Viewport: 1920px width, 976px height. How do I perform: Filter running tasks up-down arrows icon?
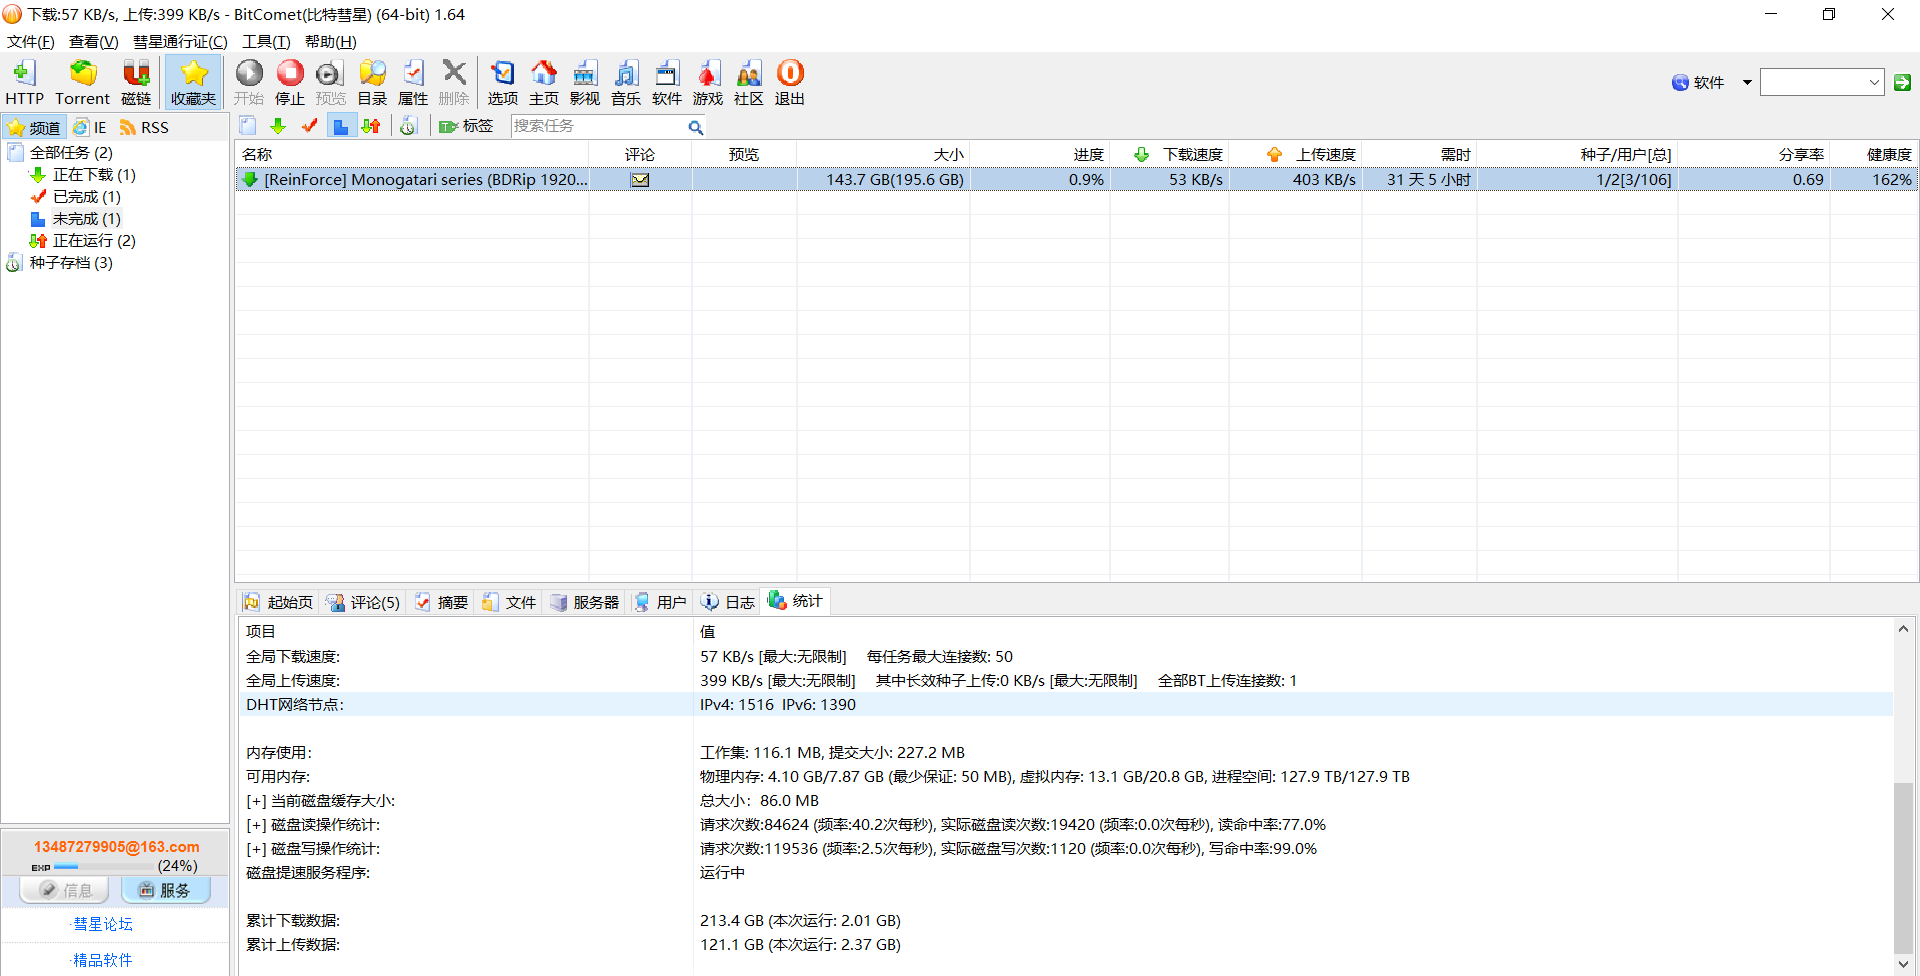(x=371, y=126)
